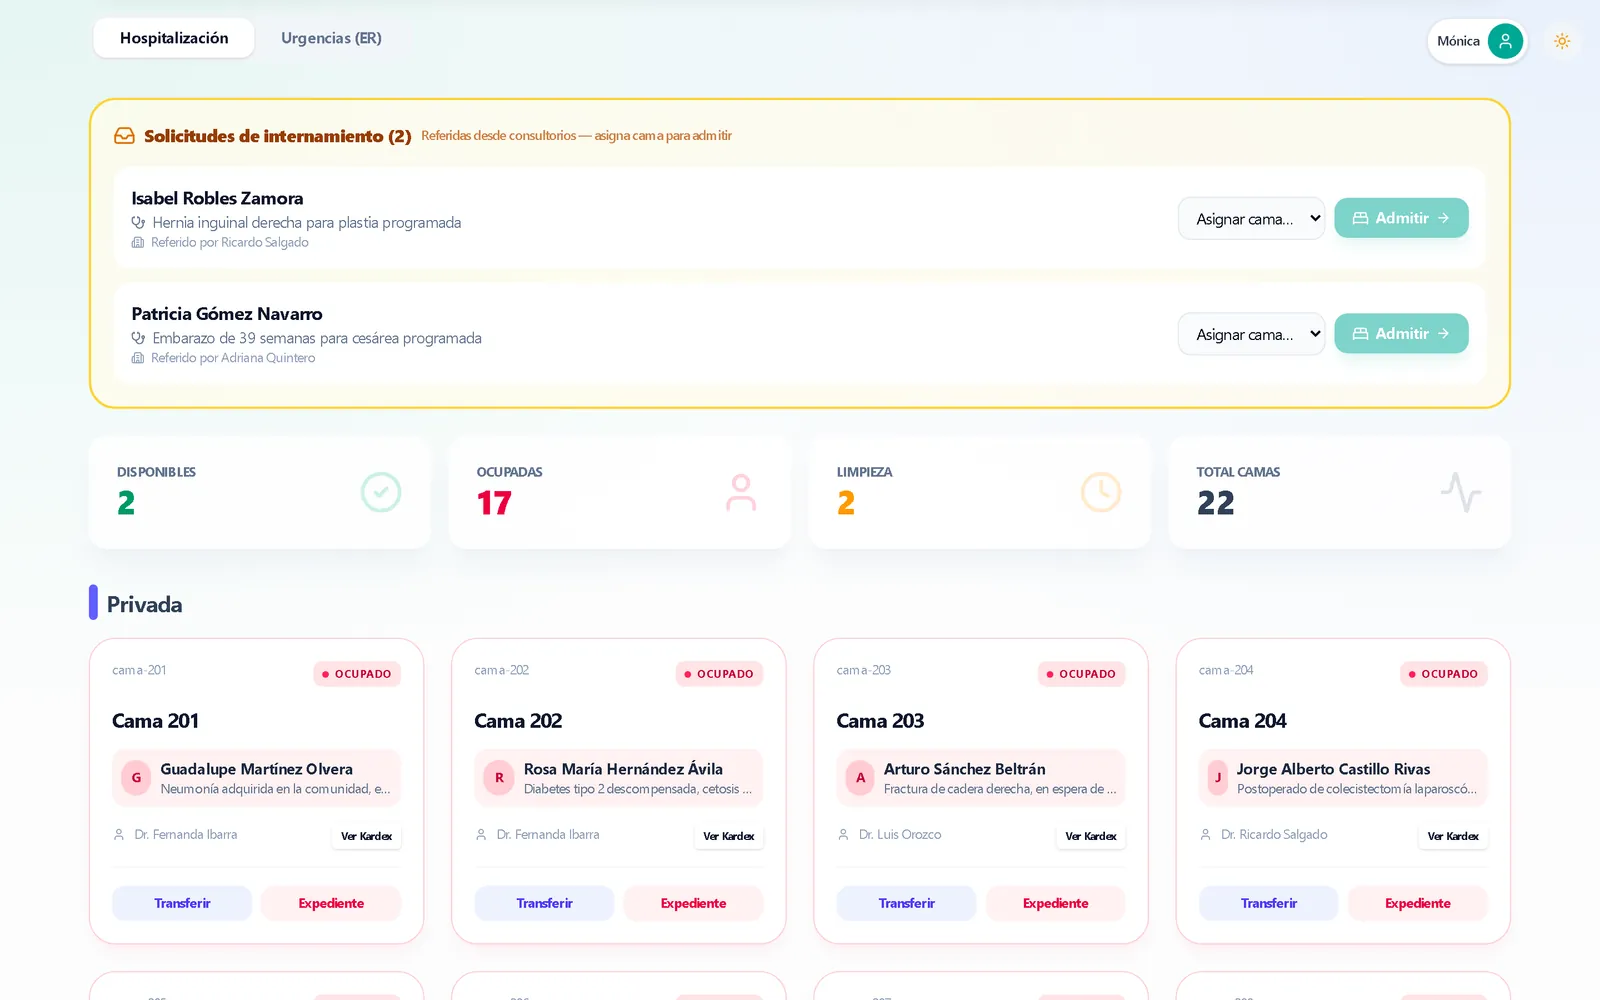
Task: Transfer the patient in Cama 202
Action: coord(544,903)
